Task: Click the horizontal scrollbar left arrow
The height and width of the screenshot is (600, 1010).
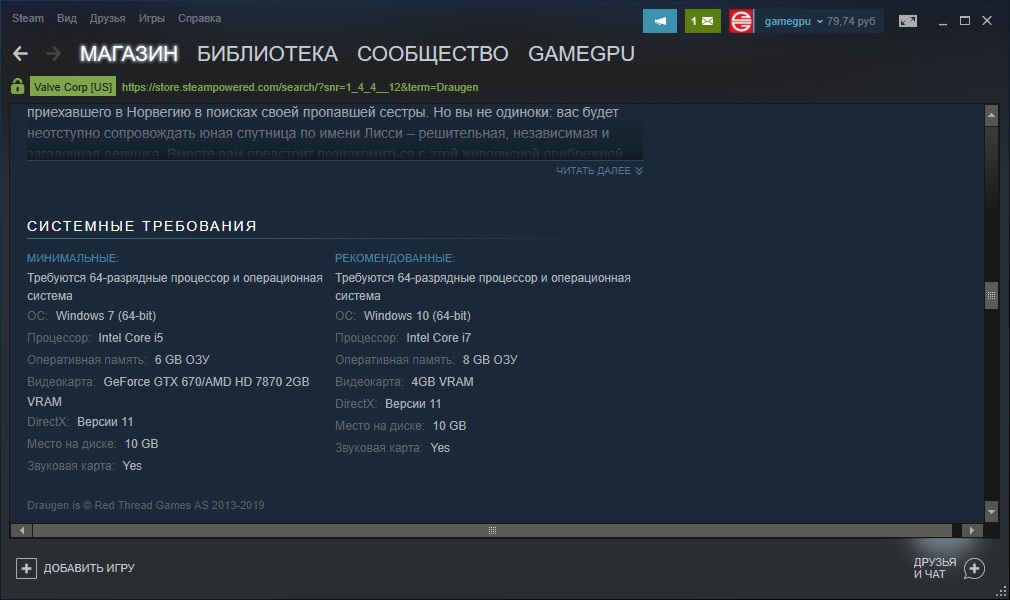Action: click(x=21, y=530)
